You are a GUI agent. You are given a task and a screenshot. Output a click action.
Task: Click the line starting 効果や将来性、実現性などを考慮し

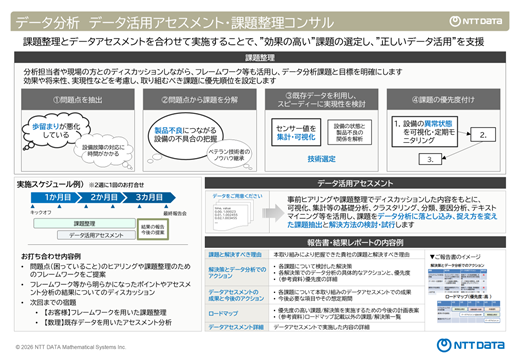pos(150,81)
